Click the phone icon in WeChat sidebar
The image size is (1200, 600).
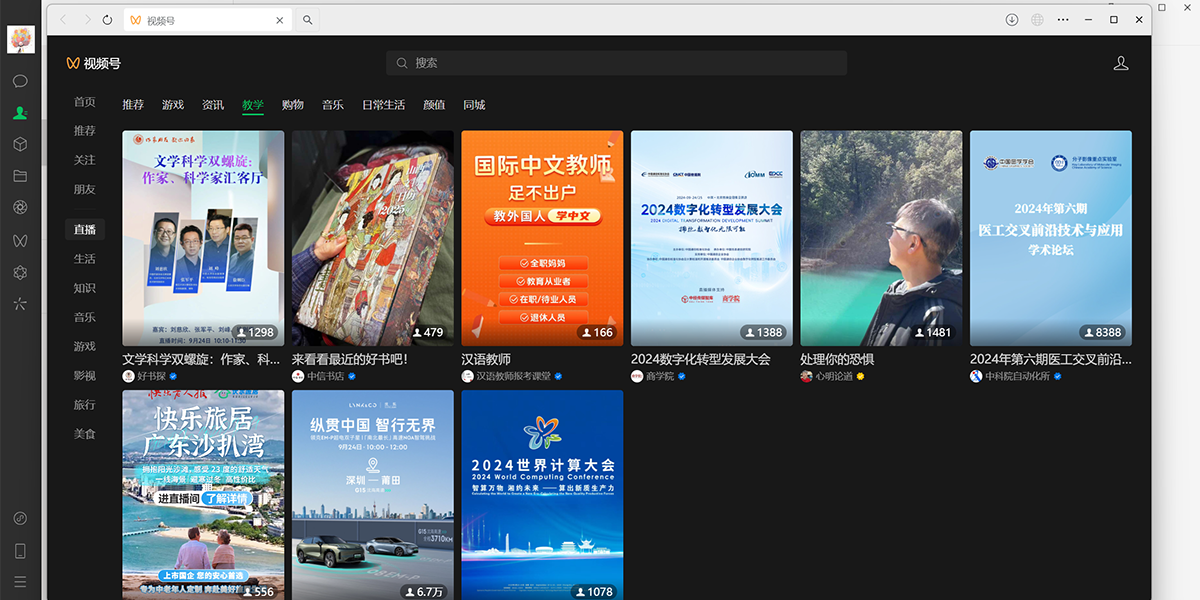click(20, 550)
